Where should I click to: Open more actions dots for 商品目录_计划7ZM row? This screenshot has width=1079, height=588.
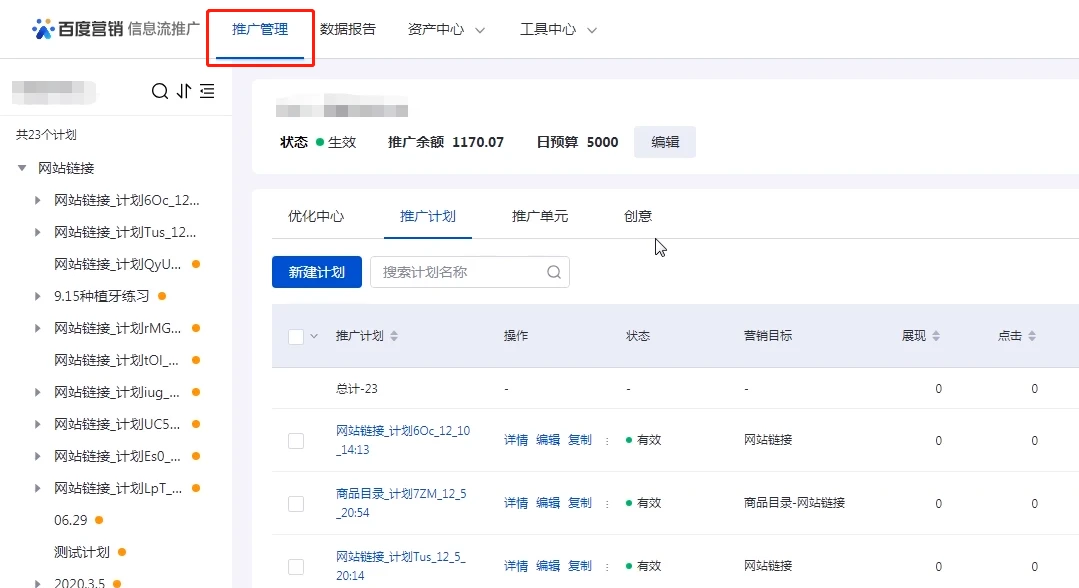pos(607,503)
